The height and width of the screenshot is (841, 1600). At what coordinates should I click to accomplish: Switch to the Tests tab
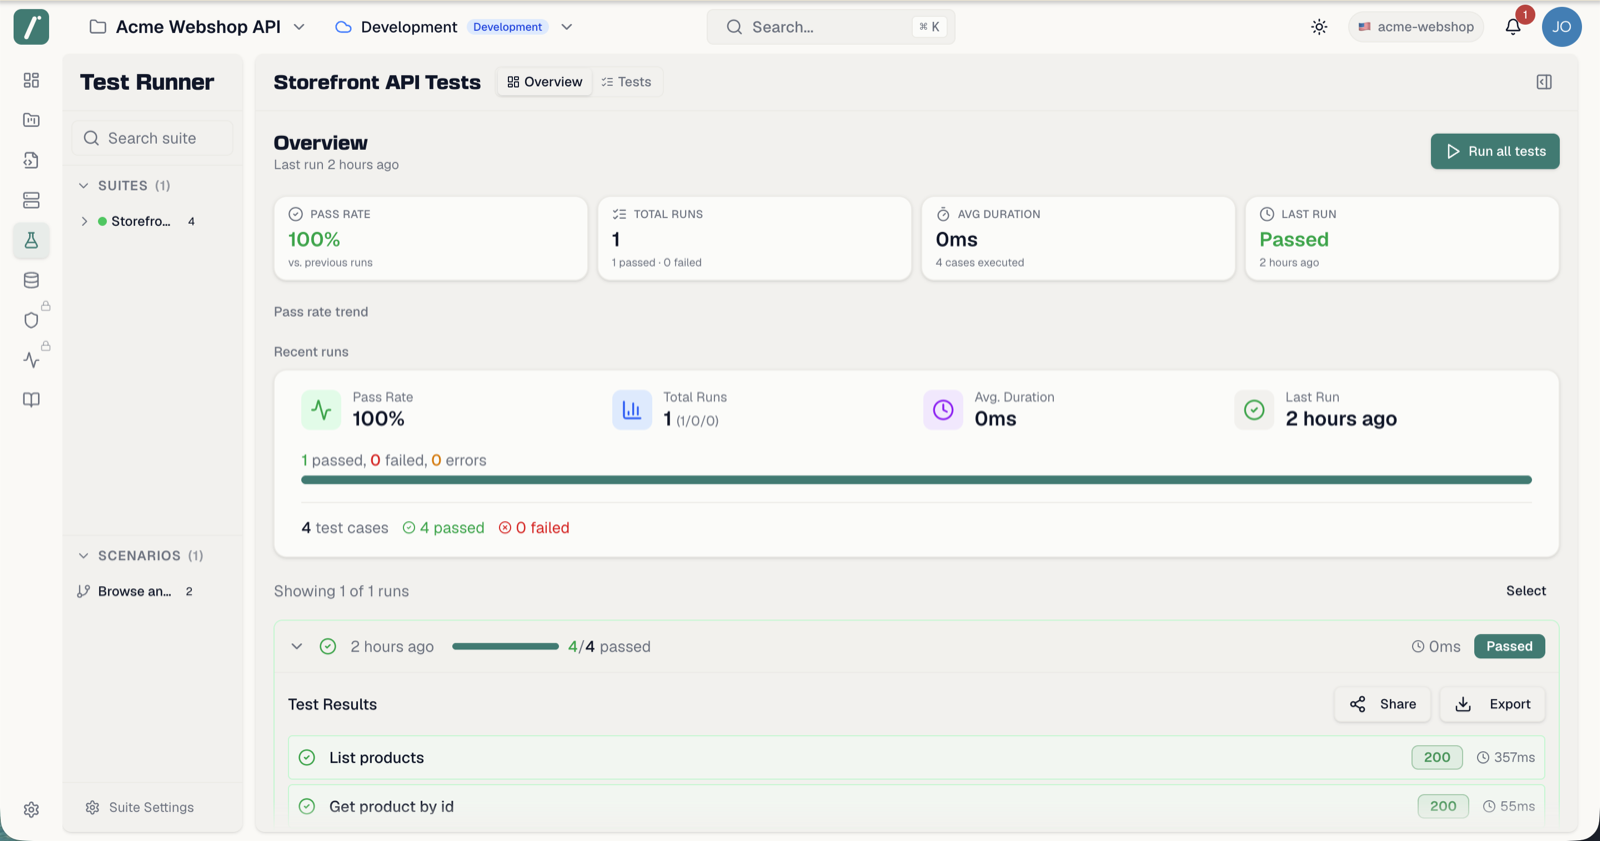point(626,82)
